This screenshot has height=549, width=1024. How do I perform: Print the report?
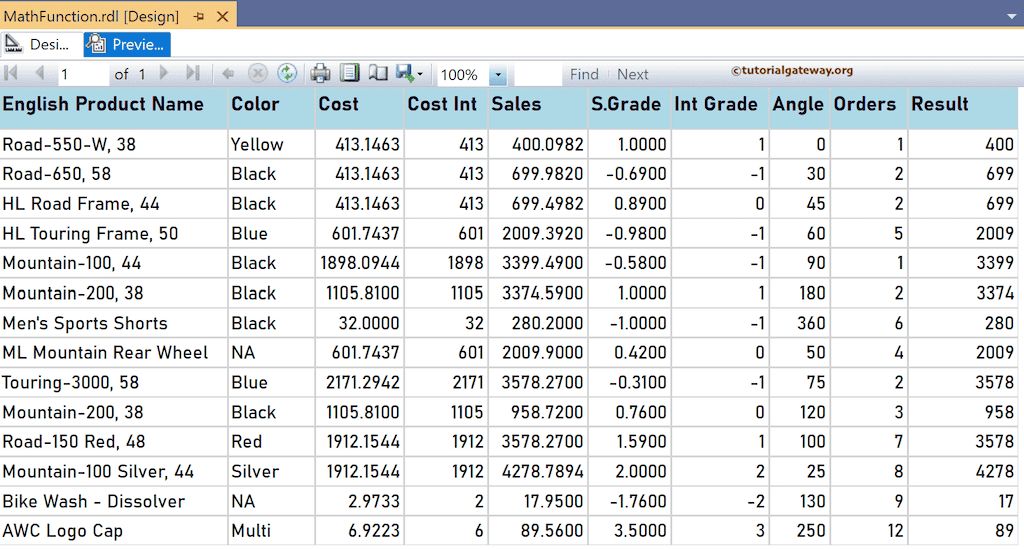pos(320,73)
